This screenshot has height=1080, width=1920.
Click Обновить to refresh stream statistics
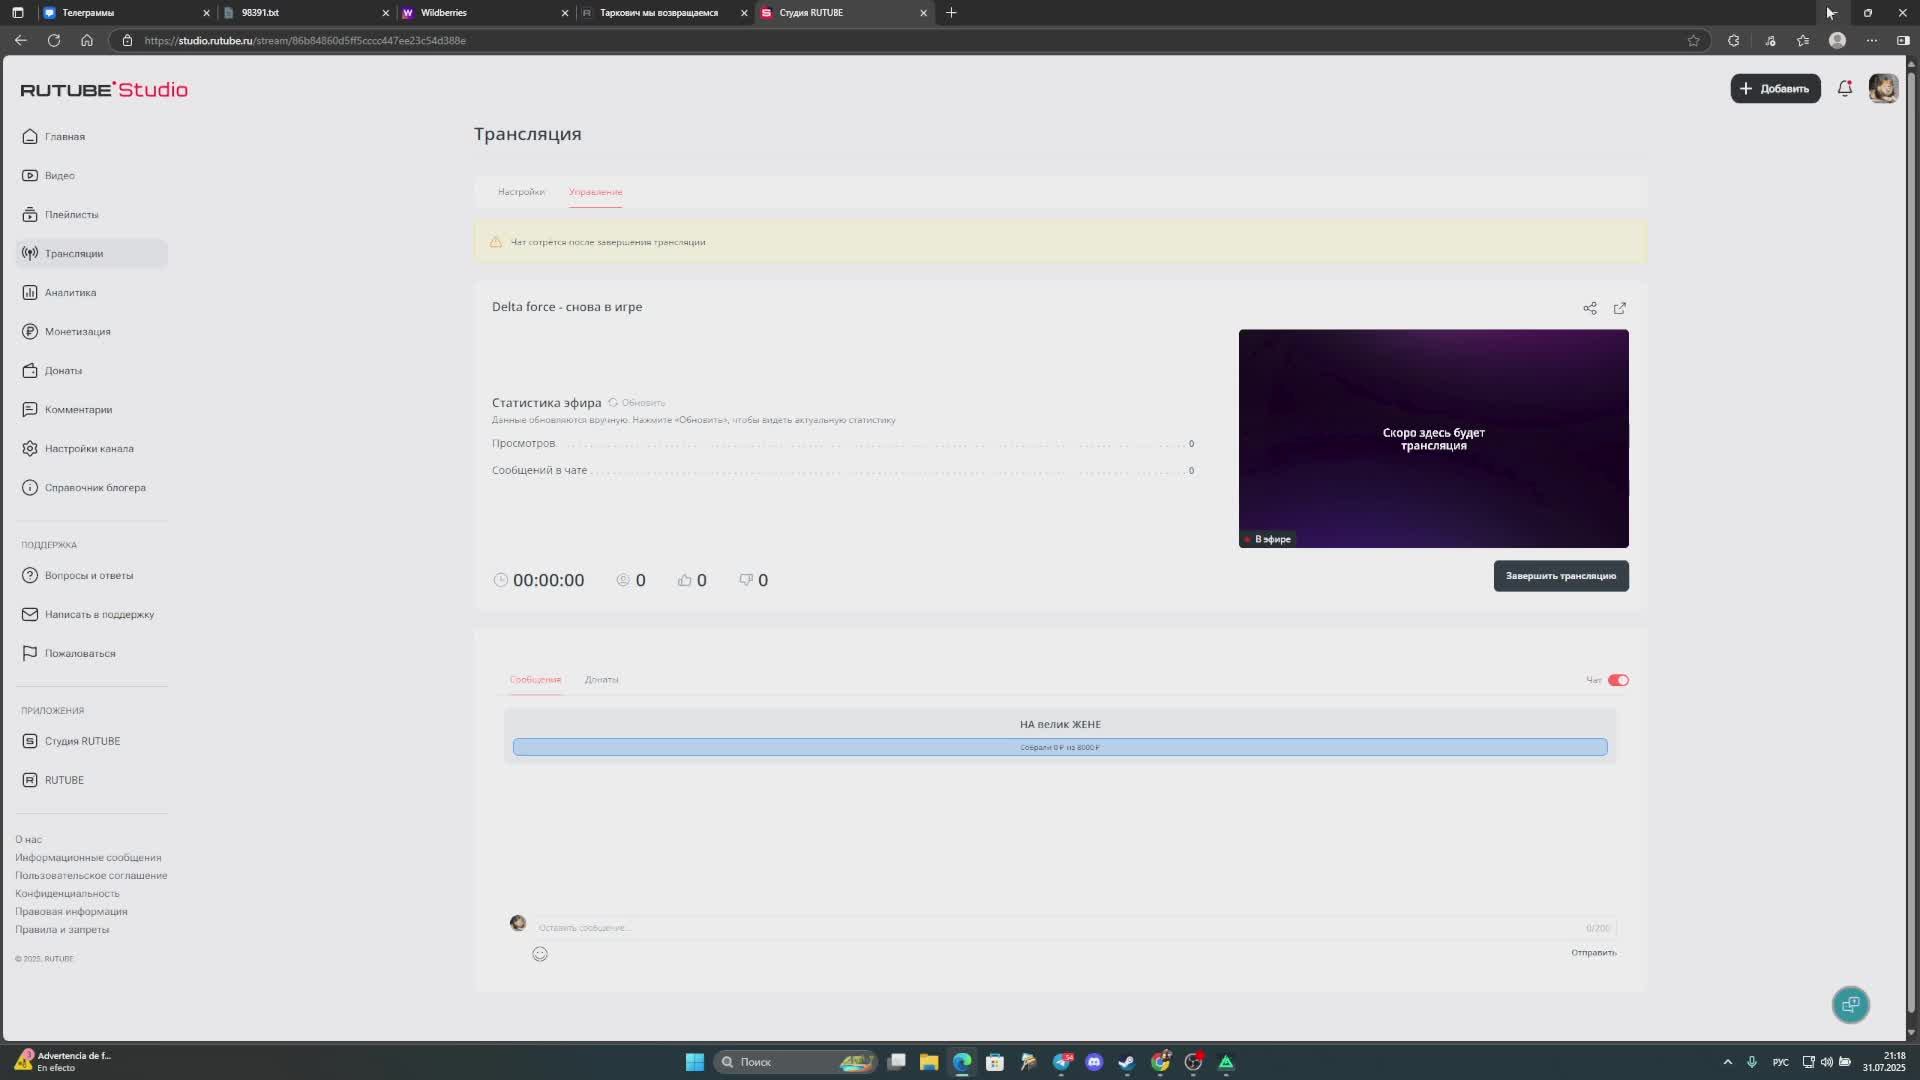pyautogui.click(x=638, y=403)
